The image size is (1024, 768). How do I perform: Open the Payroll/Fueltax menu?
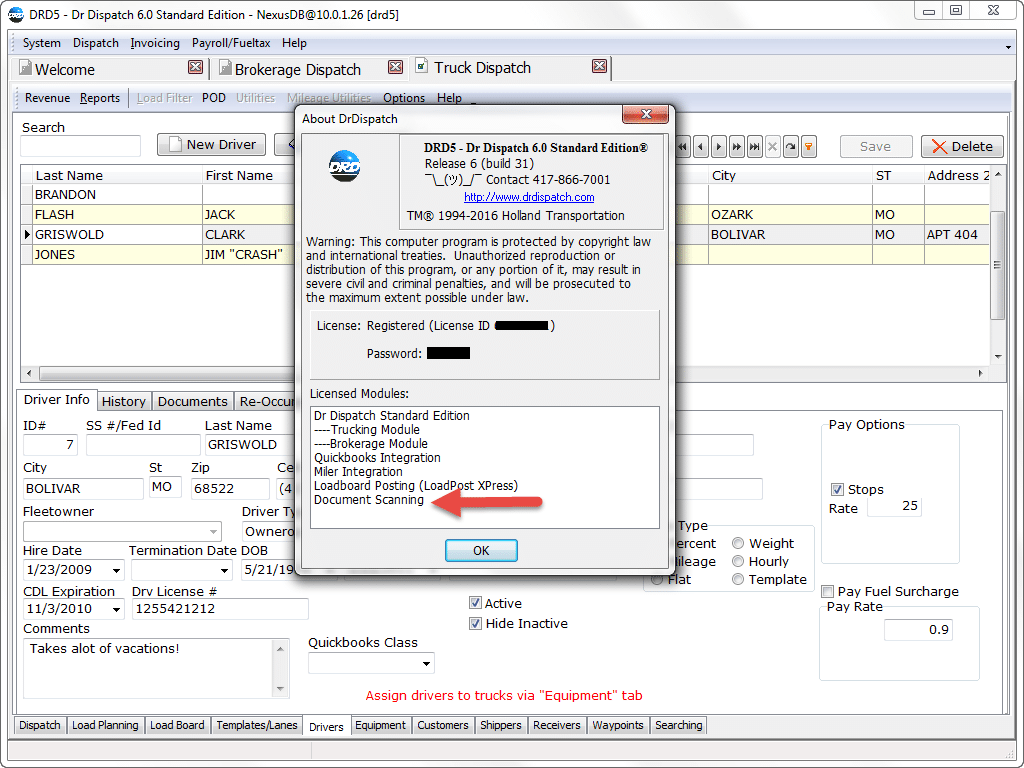point(231,43)
